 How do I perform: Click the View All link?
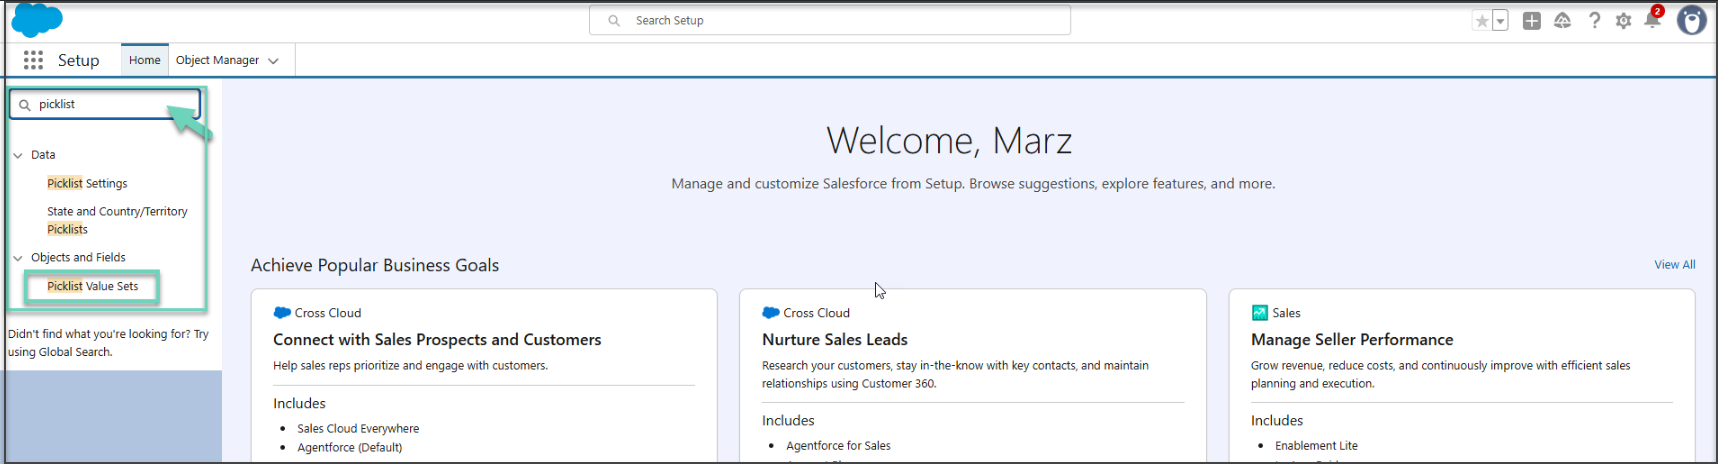point(1674,265)
